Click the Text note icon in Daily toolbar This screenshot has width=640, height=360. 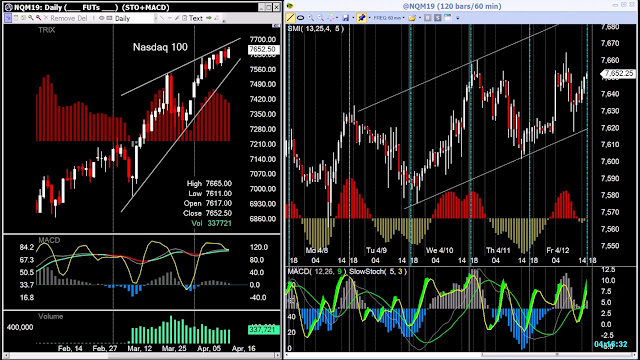(184, 18)
